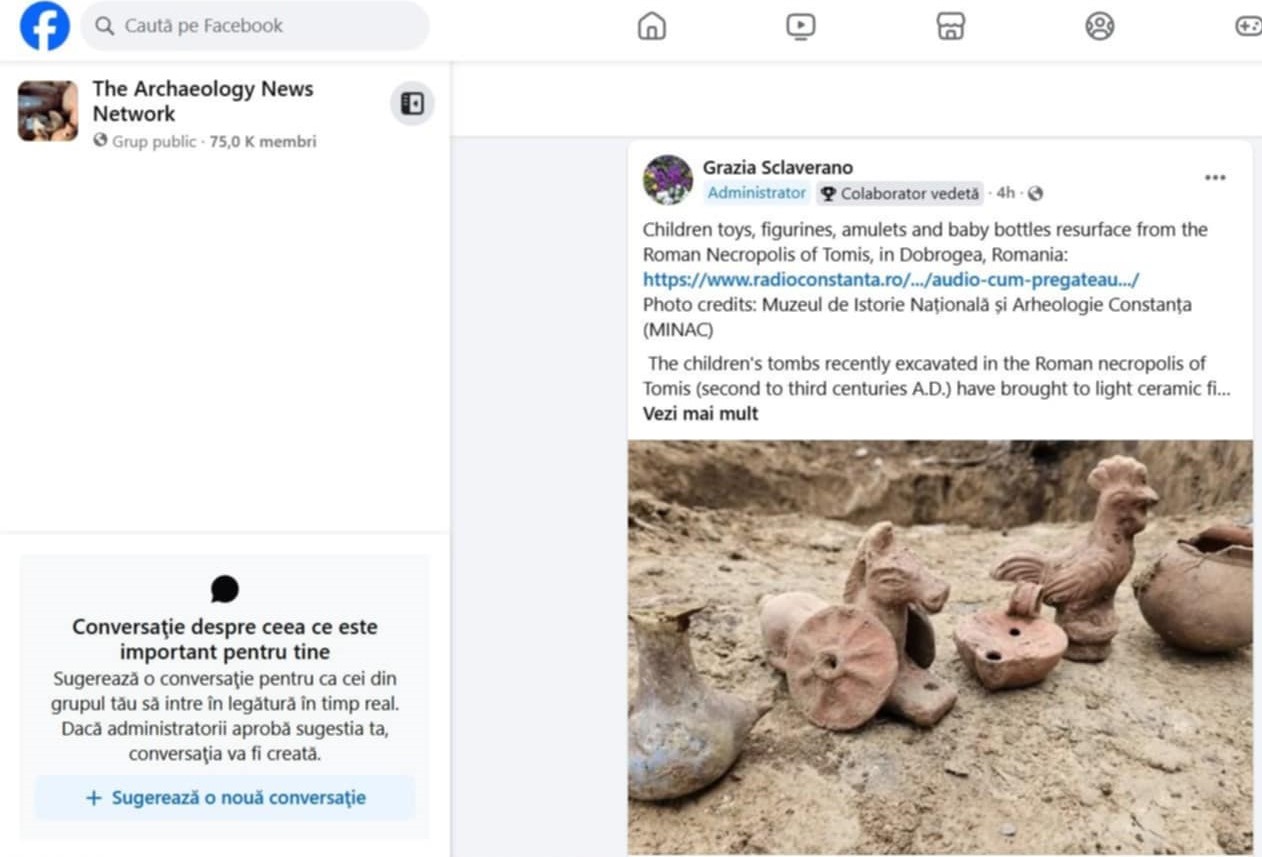
Task: Click the Caută pe Facebook search field
Action: click(x=255, y=26)
